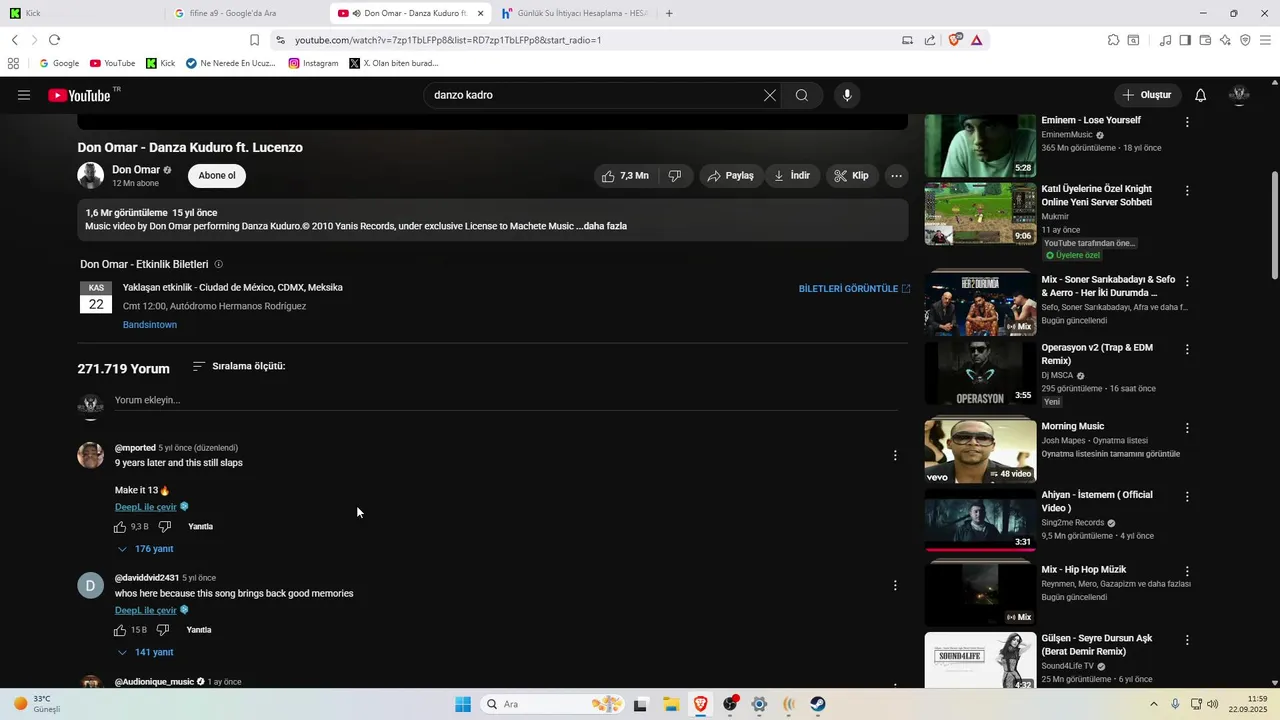The image size is (1280, 720).
Task: Click the Yorum ekleyin comment field
Action: point(505,401)
